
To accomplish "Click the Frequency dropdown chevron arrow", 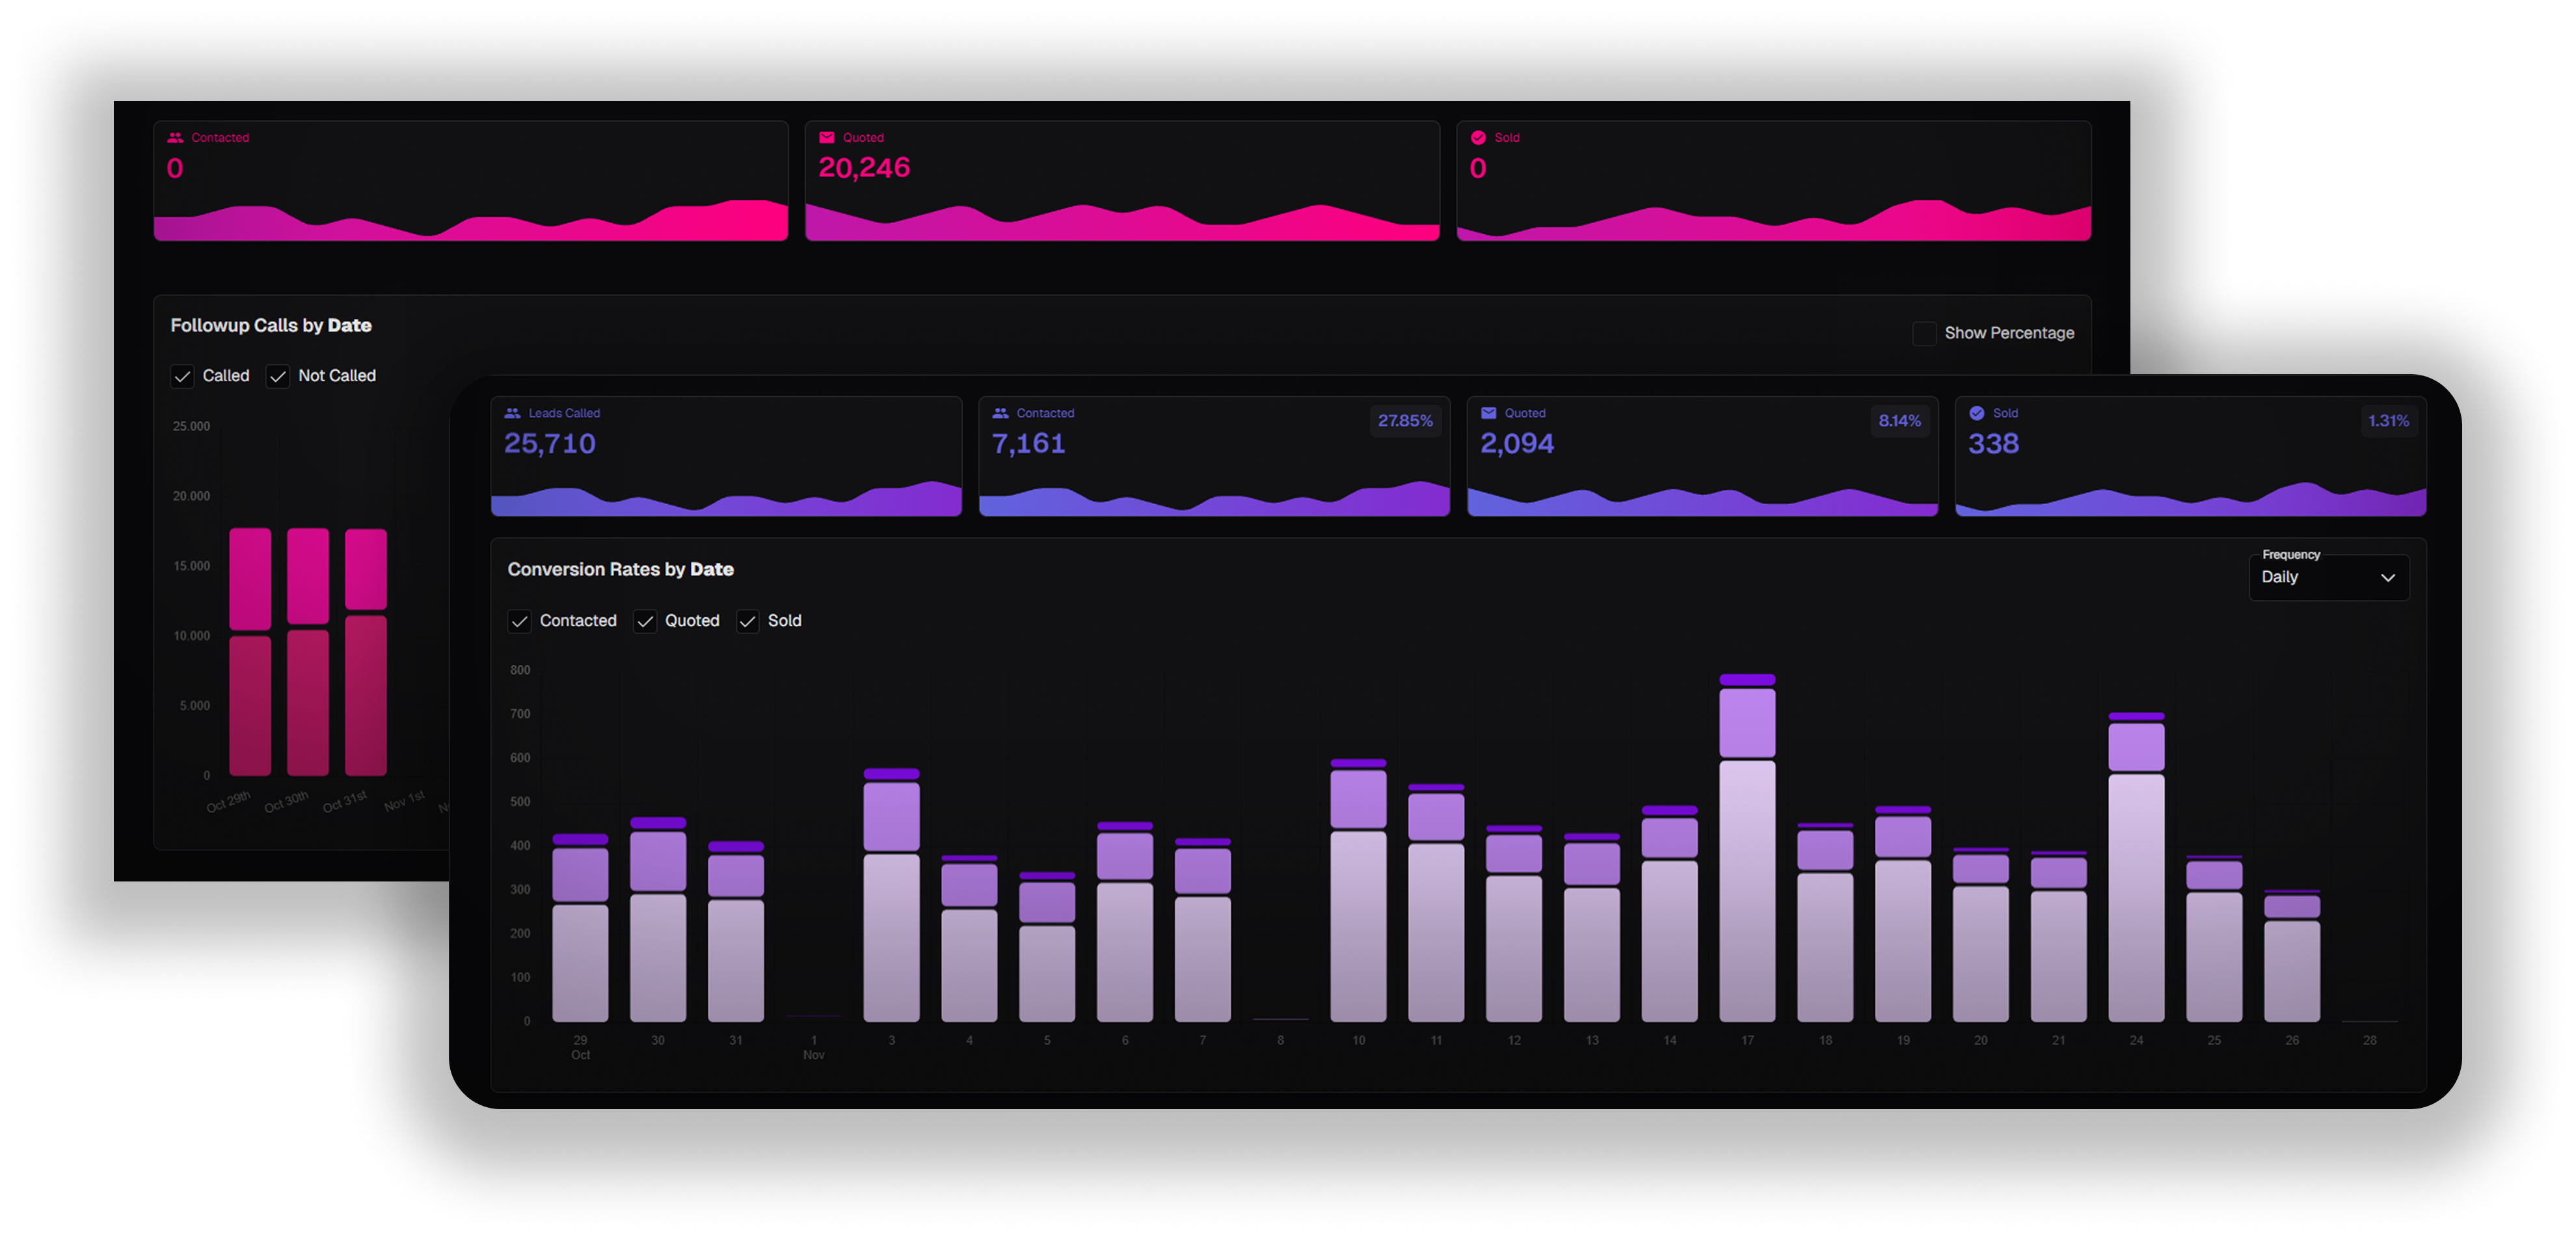I will coord(2387,578).
